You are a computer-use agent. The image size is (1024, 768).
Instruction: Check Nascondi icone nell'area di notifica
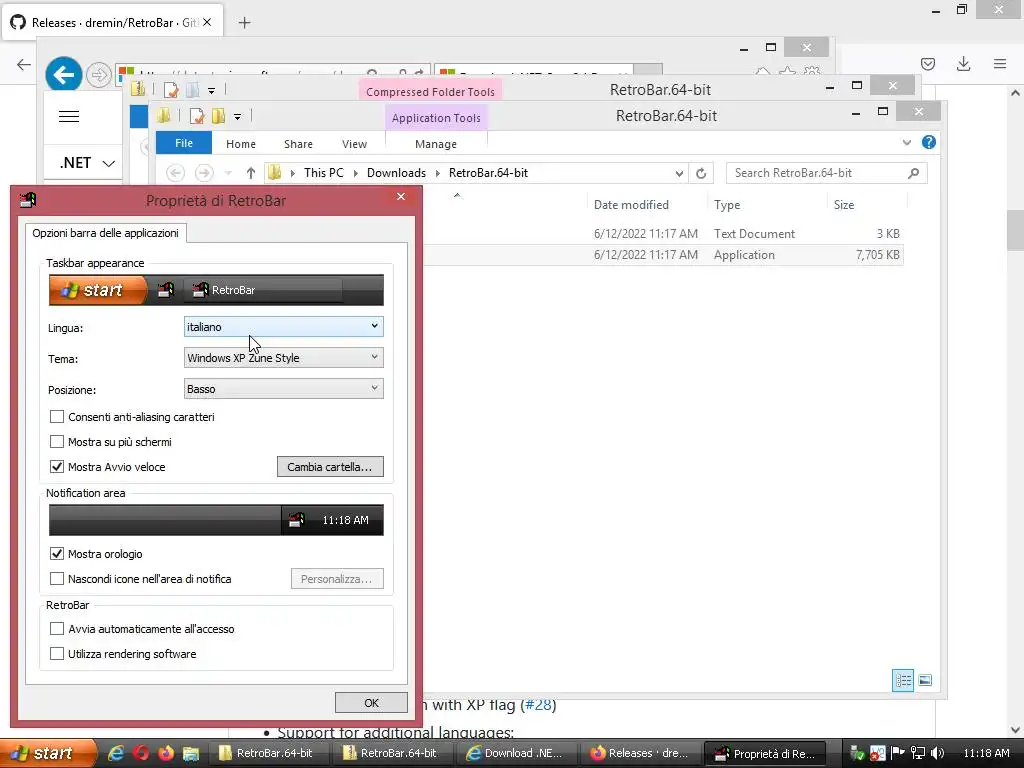(x=57, y=579)
